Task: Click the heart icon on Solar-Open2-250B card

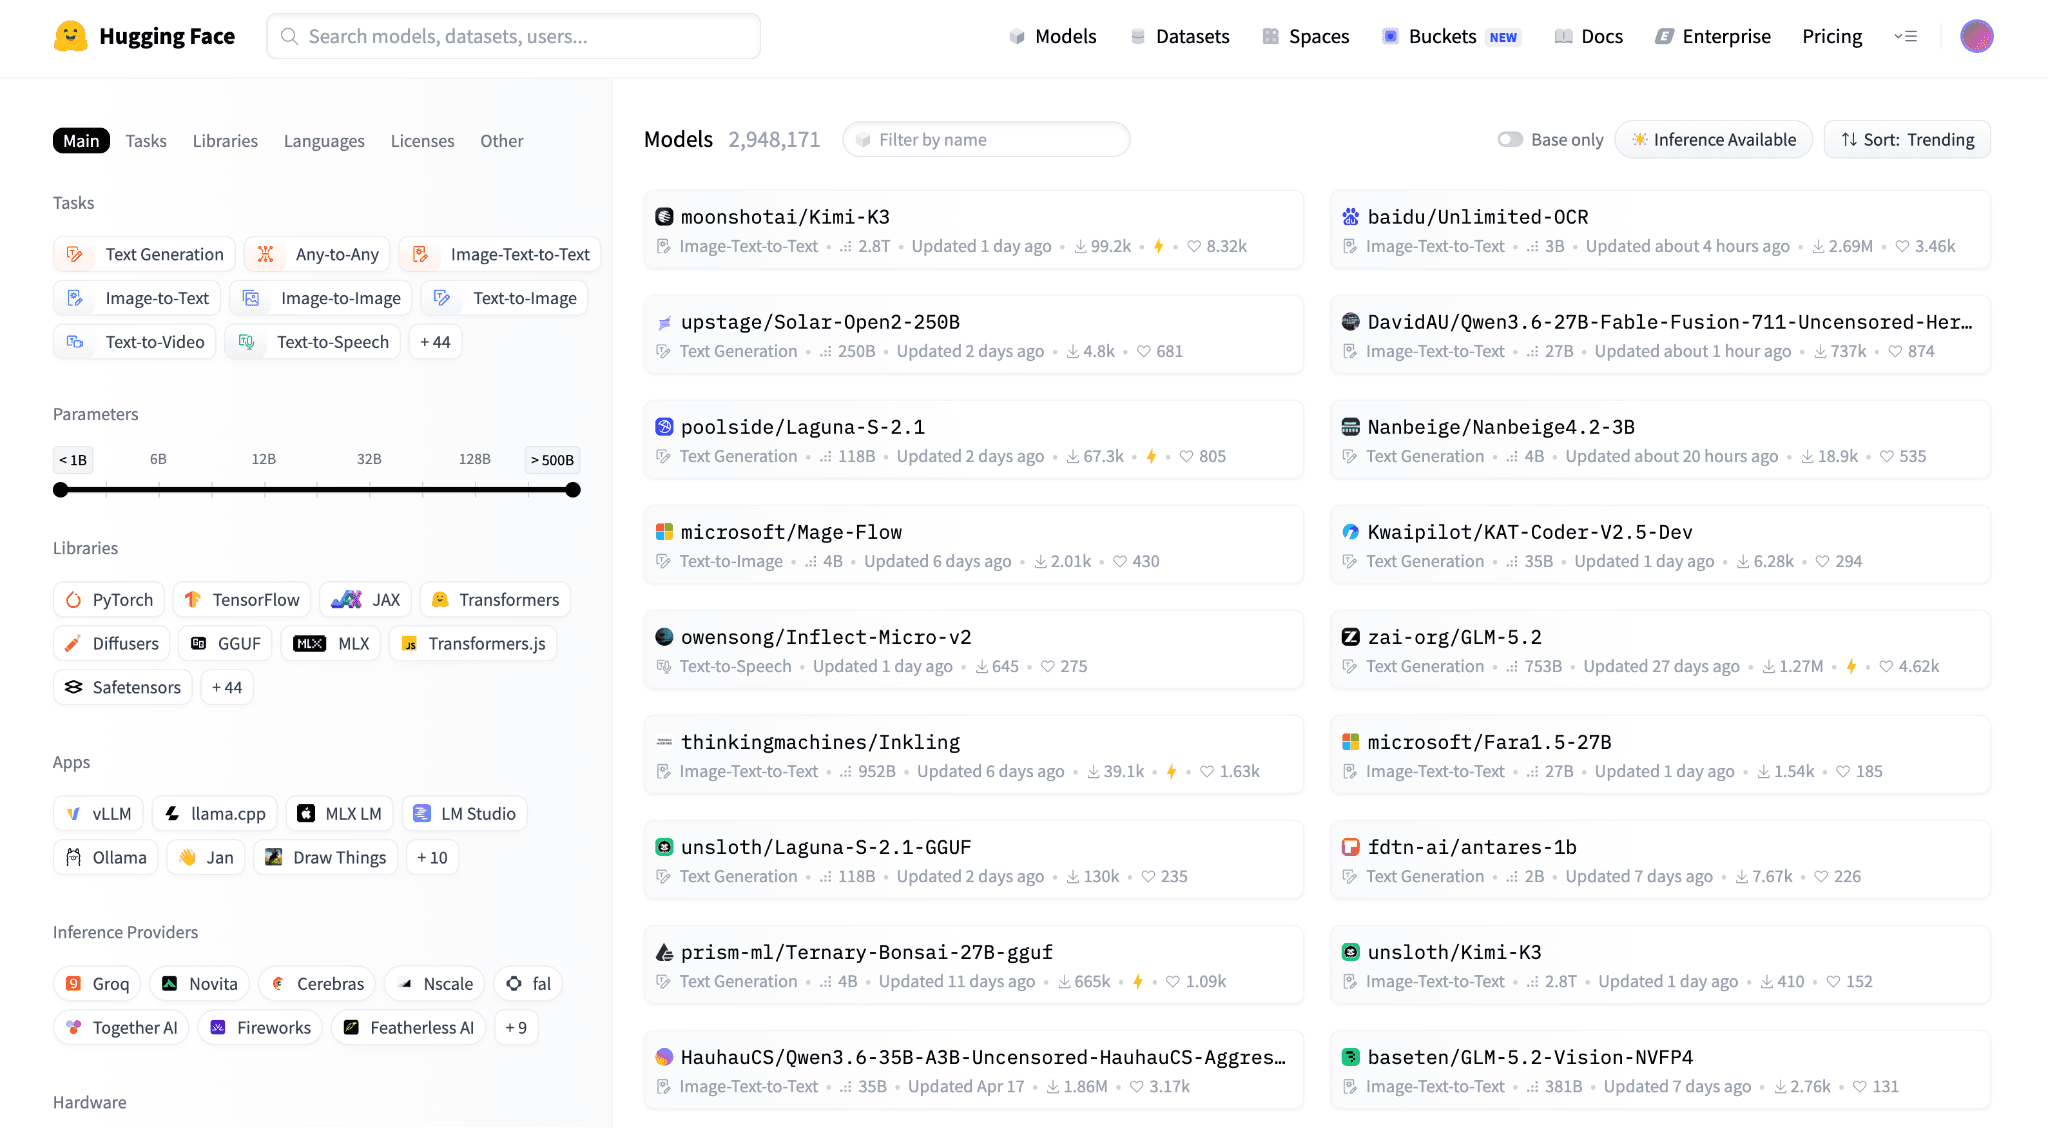Action: tap(1144, 351)
